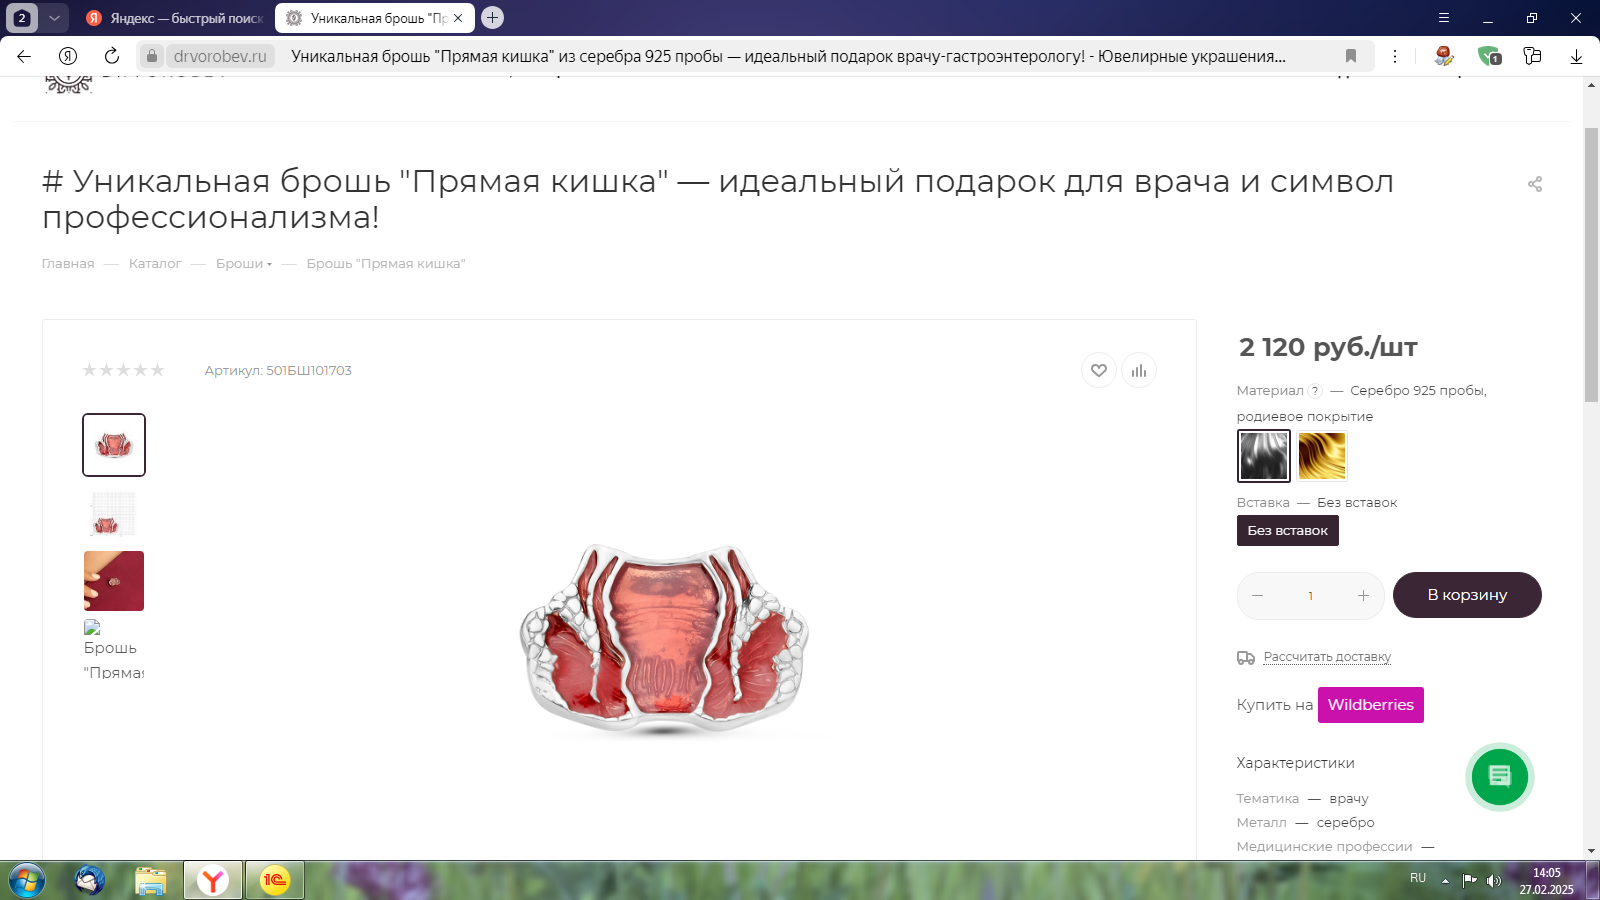Choose the gold material swatch
Viewport: 1600px width, 900px height.
point(1321,456)
